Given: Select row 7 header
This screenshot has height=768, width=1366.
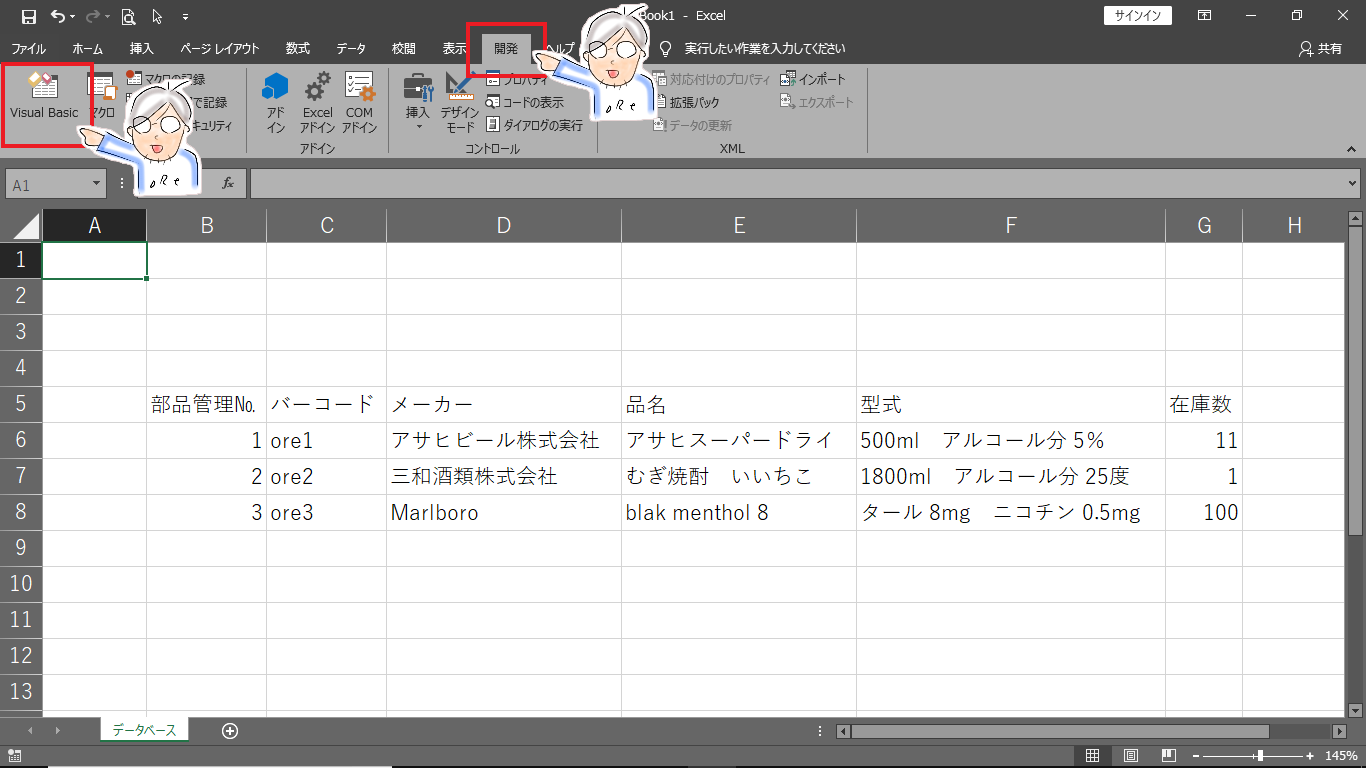Looking at the screenshot, I should click(22, 476).
